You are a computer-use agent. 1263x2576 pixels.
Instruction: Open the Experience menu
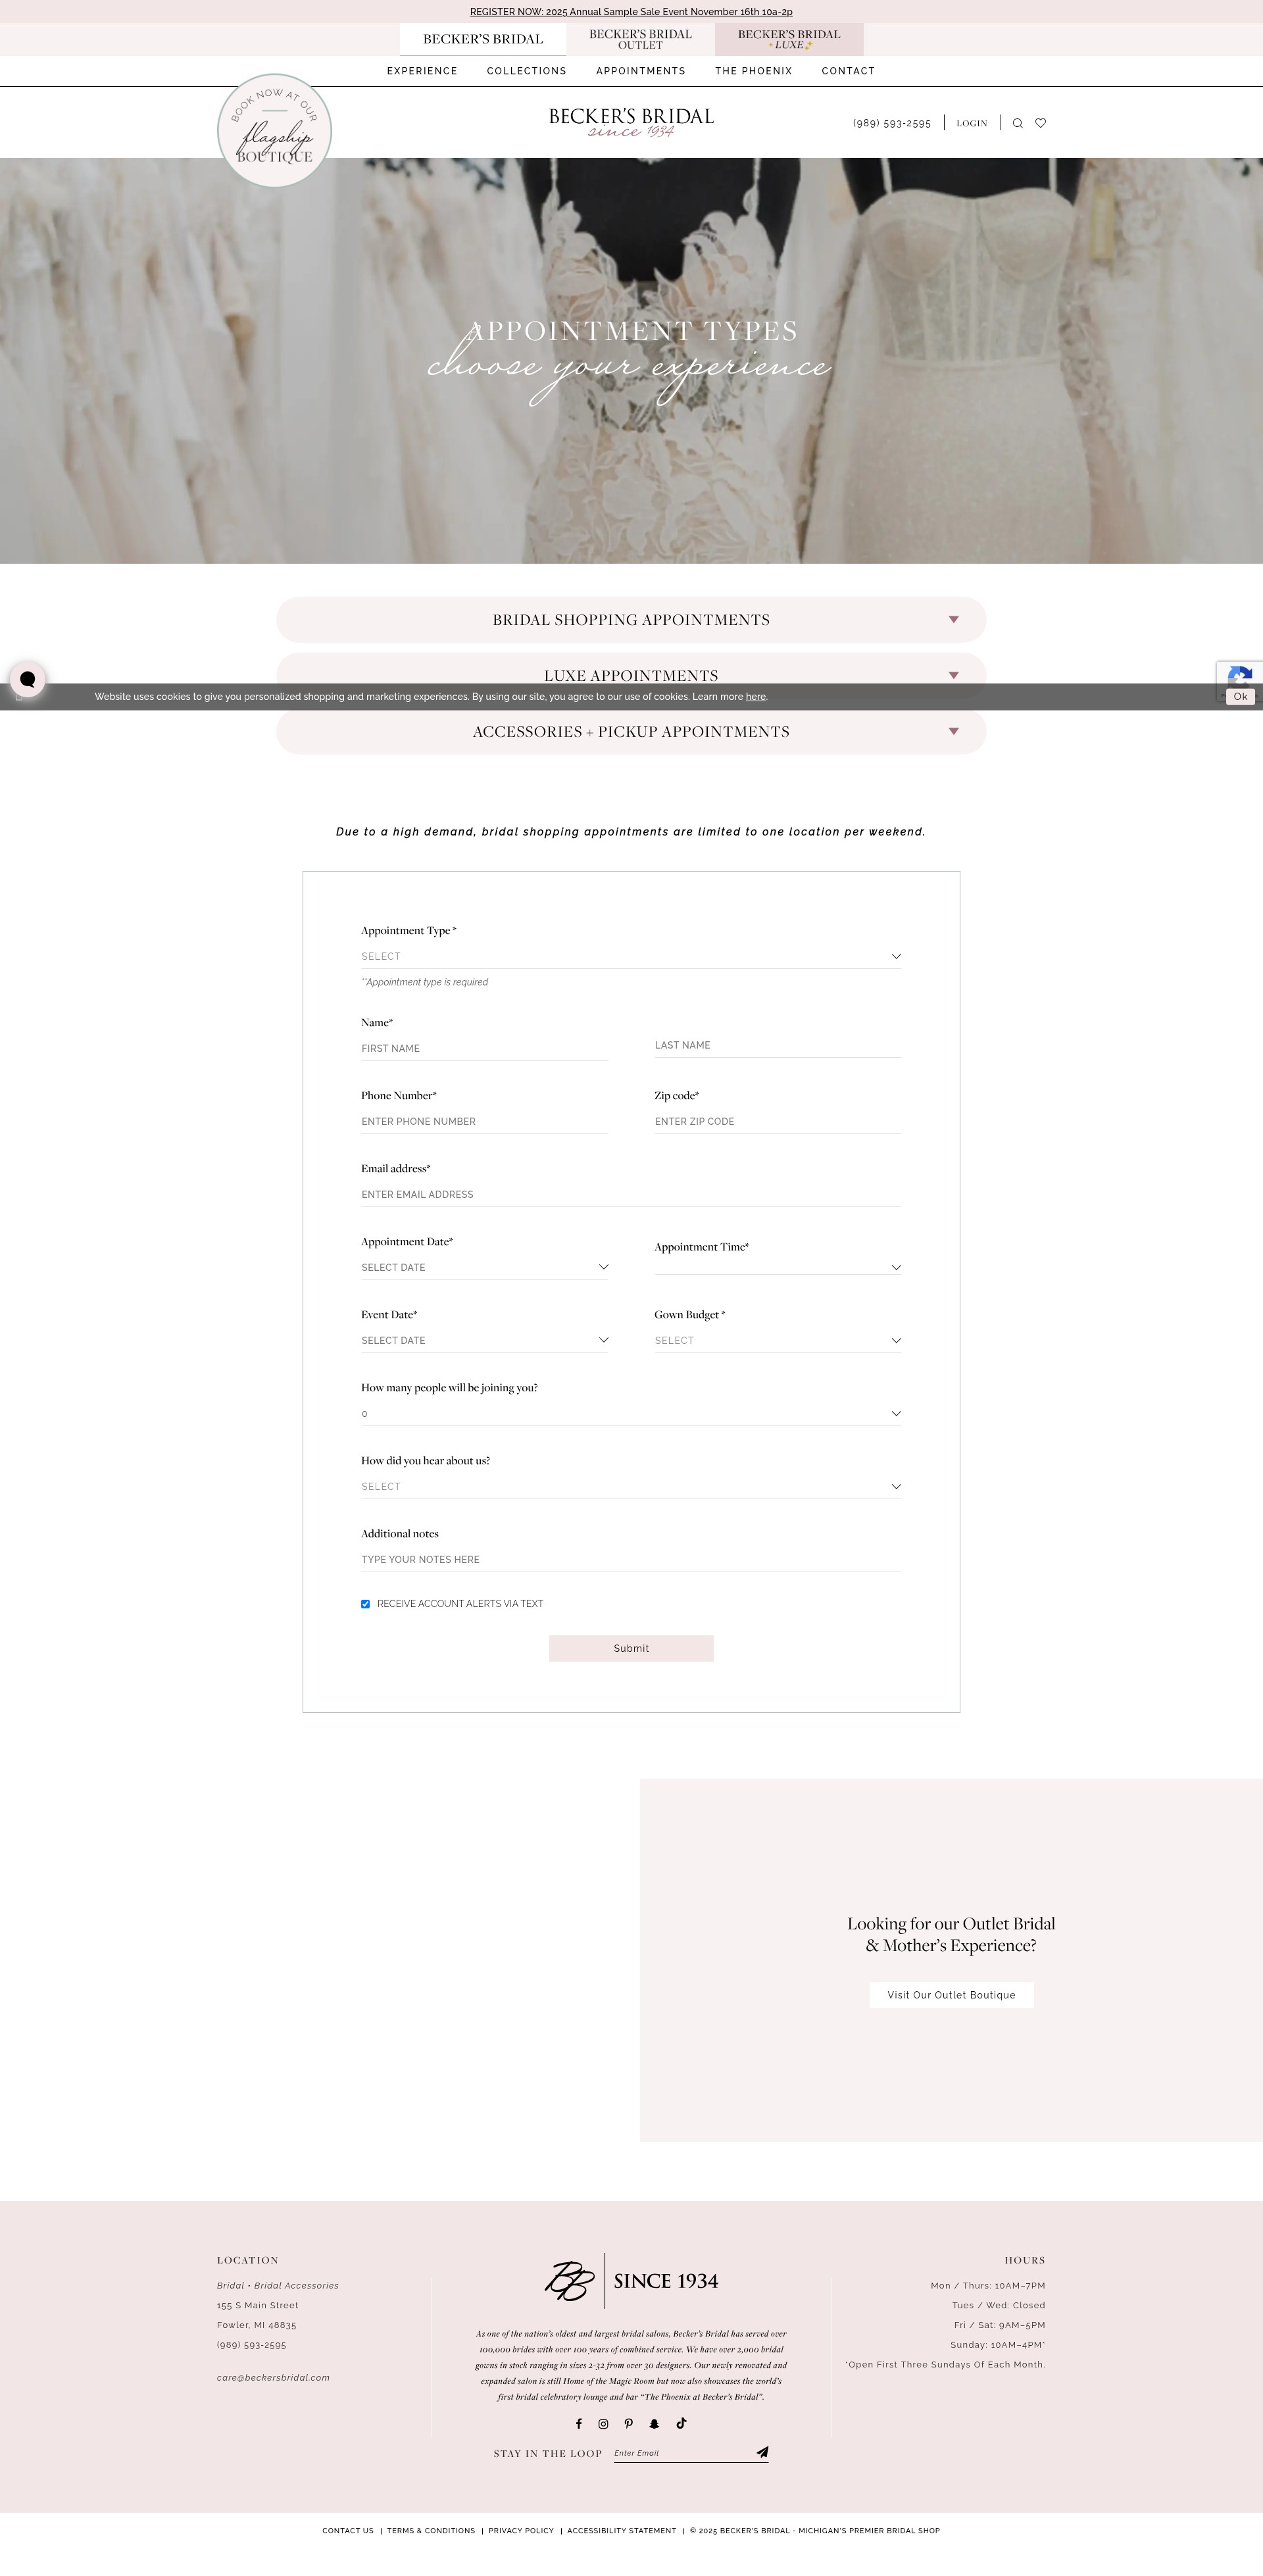[422, 71]
